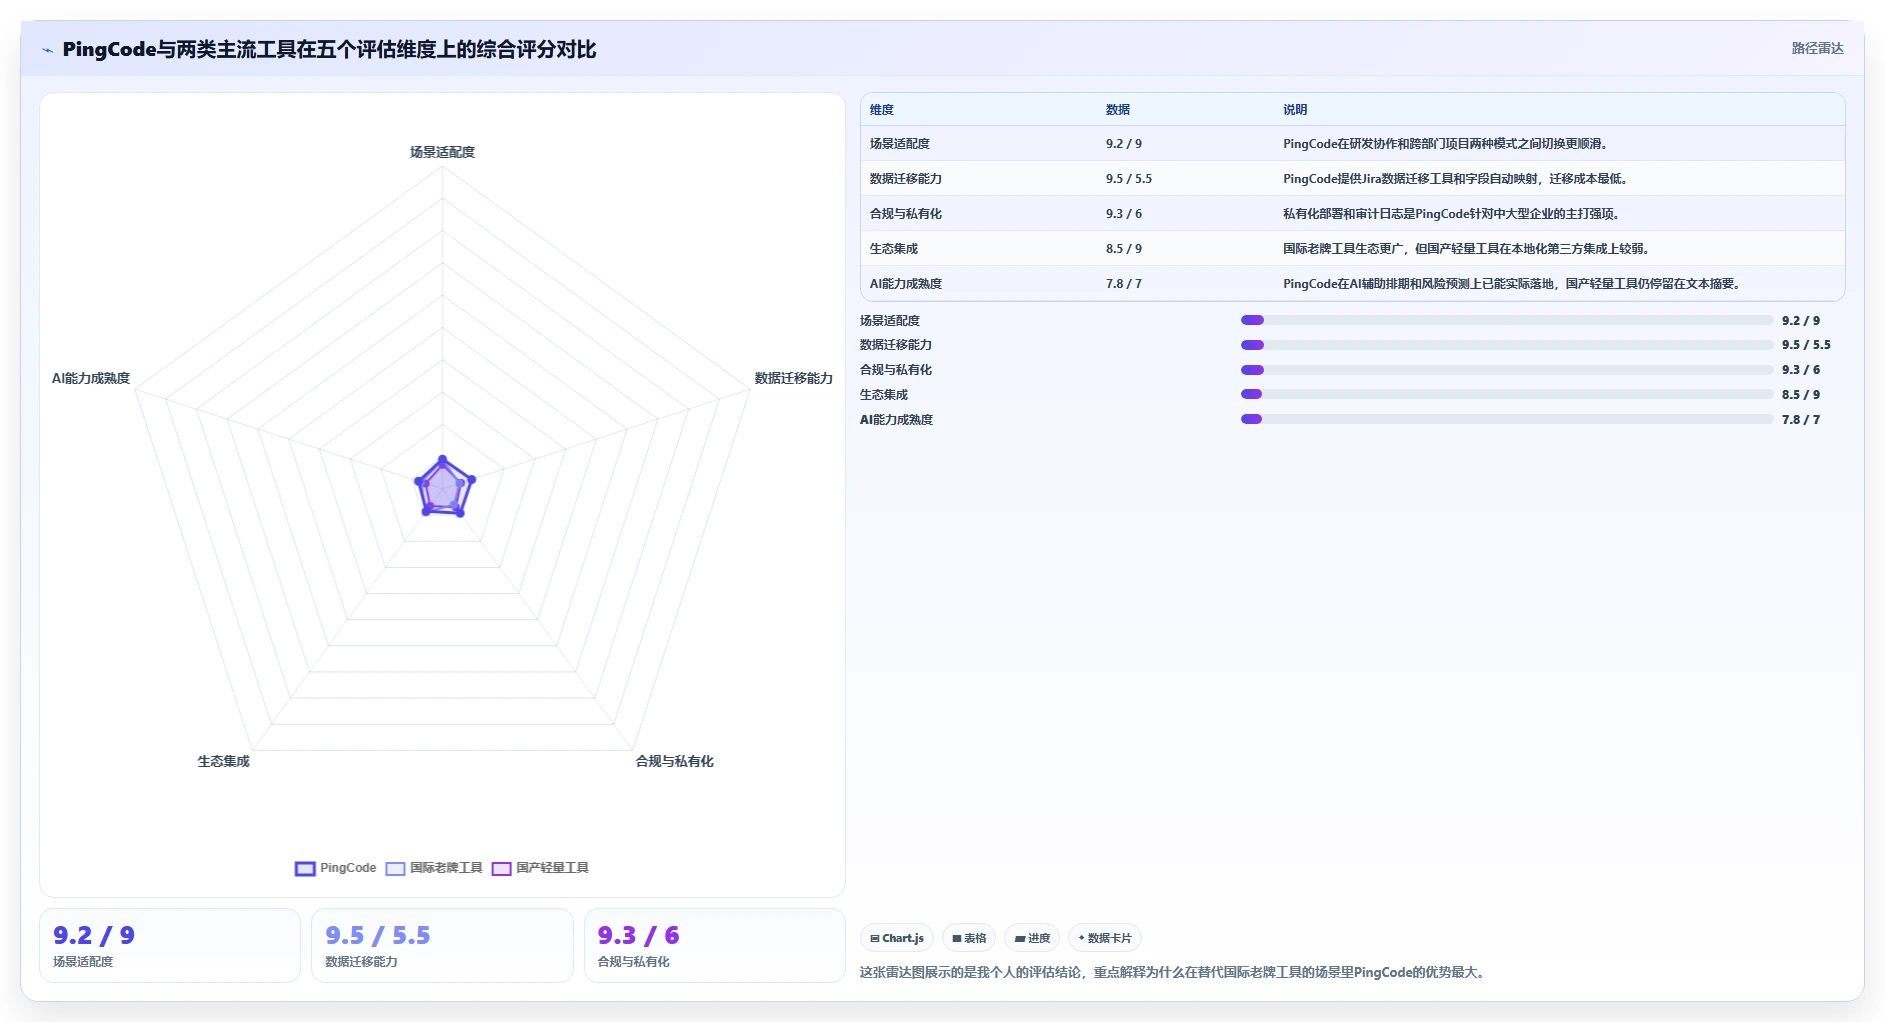This screenshot has width=1885, height=1022.
Task: Click the 生态集成 radar axis label
Action: point(223,761)
